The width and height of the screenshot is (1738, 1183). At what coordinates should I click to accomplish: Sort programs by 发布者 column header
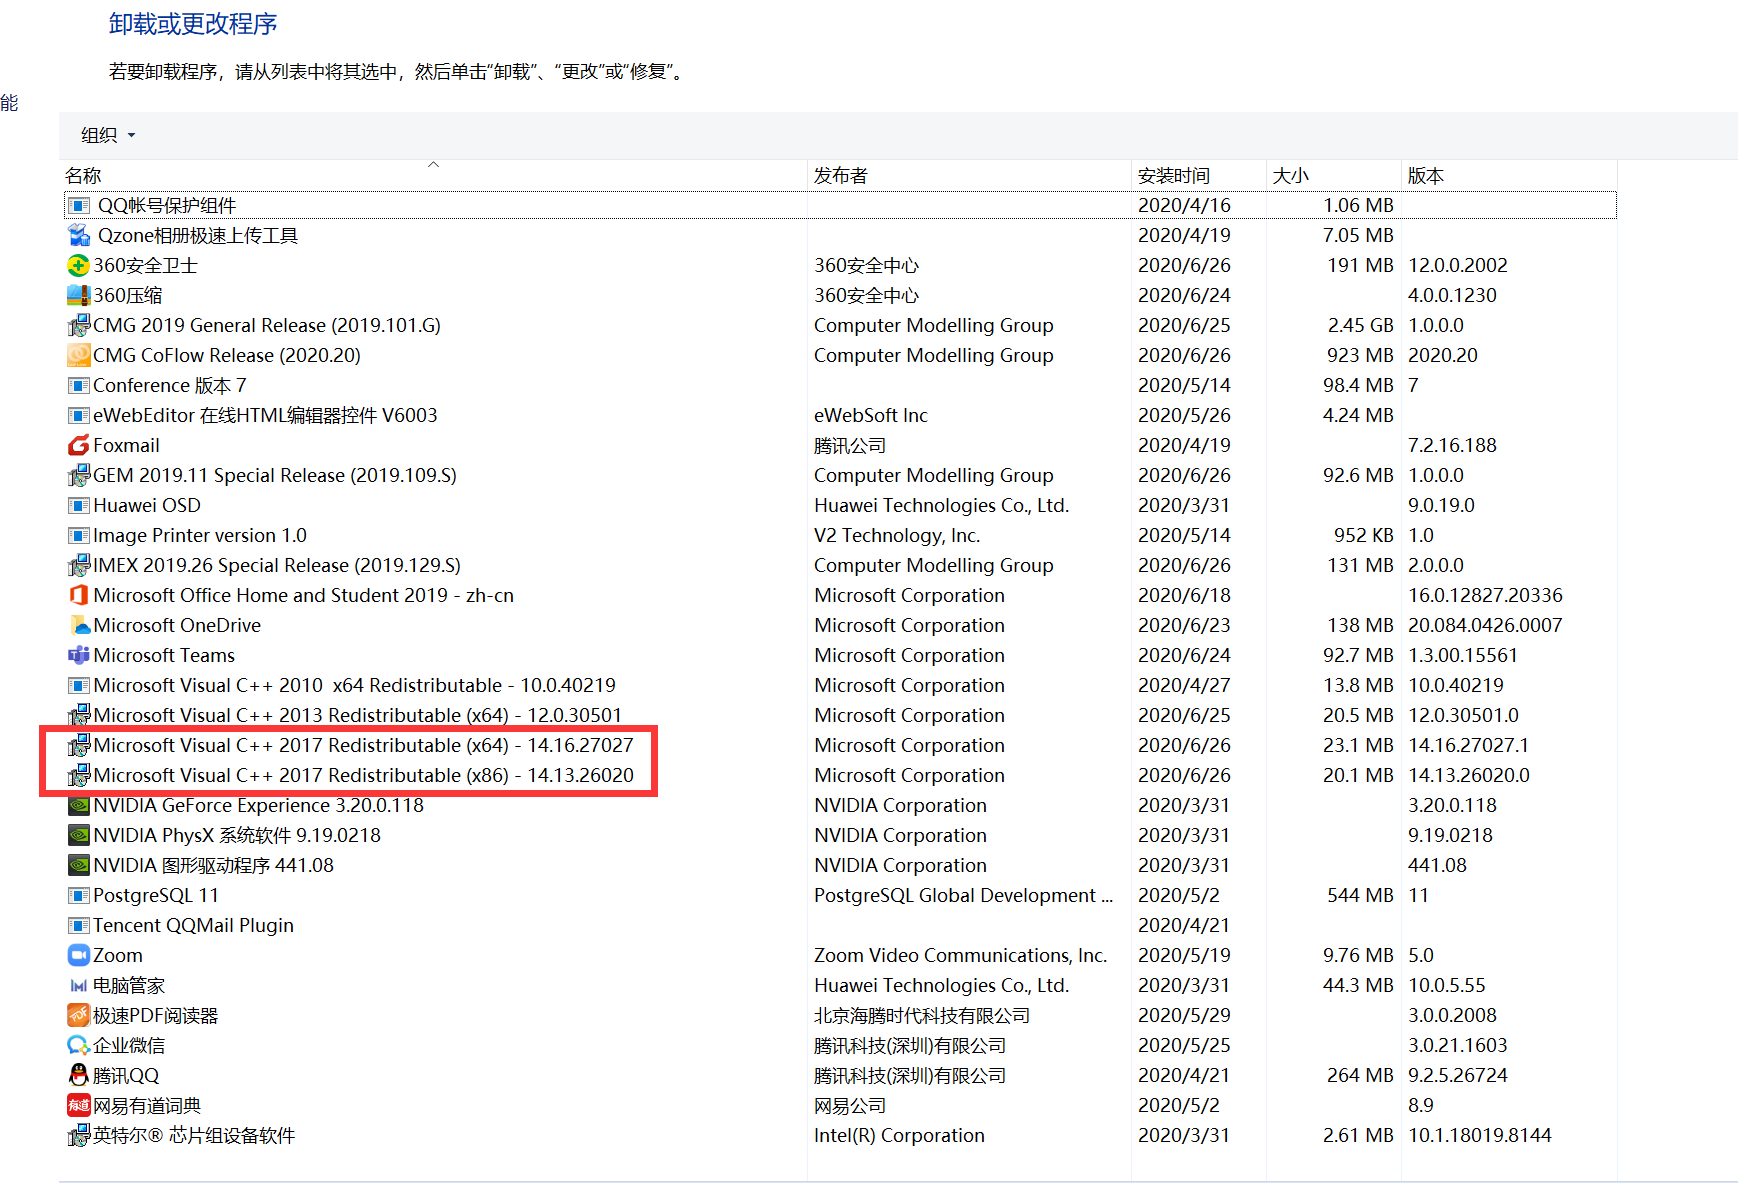coord(840,176)
